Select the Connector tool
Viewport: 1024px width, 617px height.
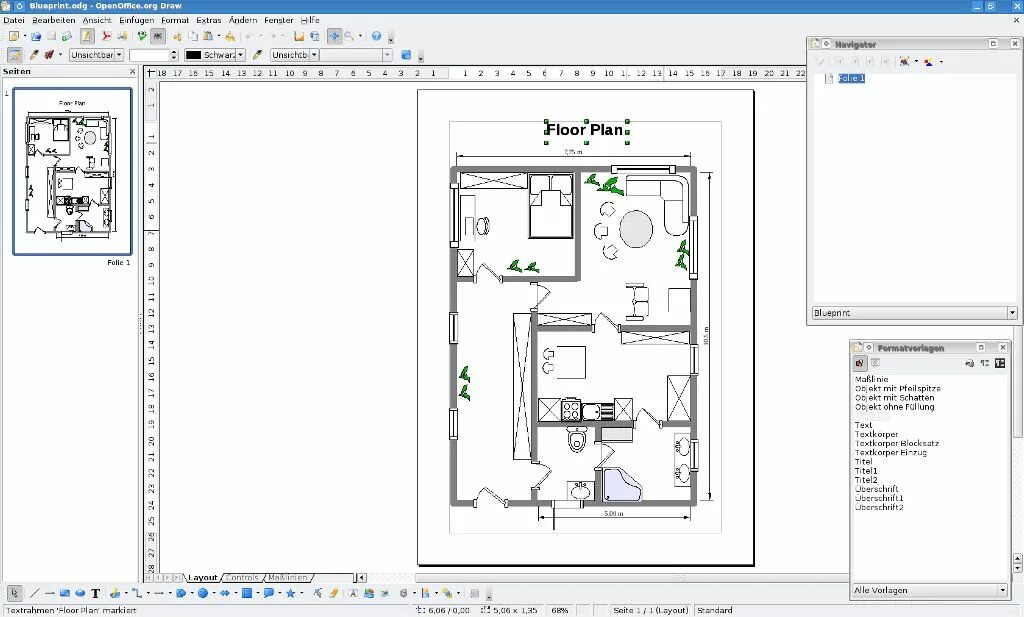[136, 593]
